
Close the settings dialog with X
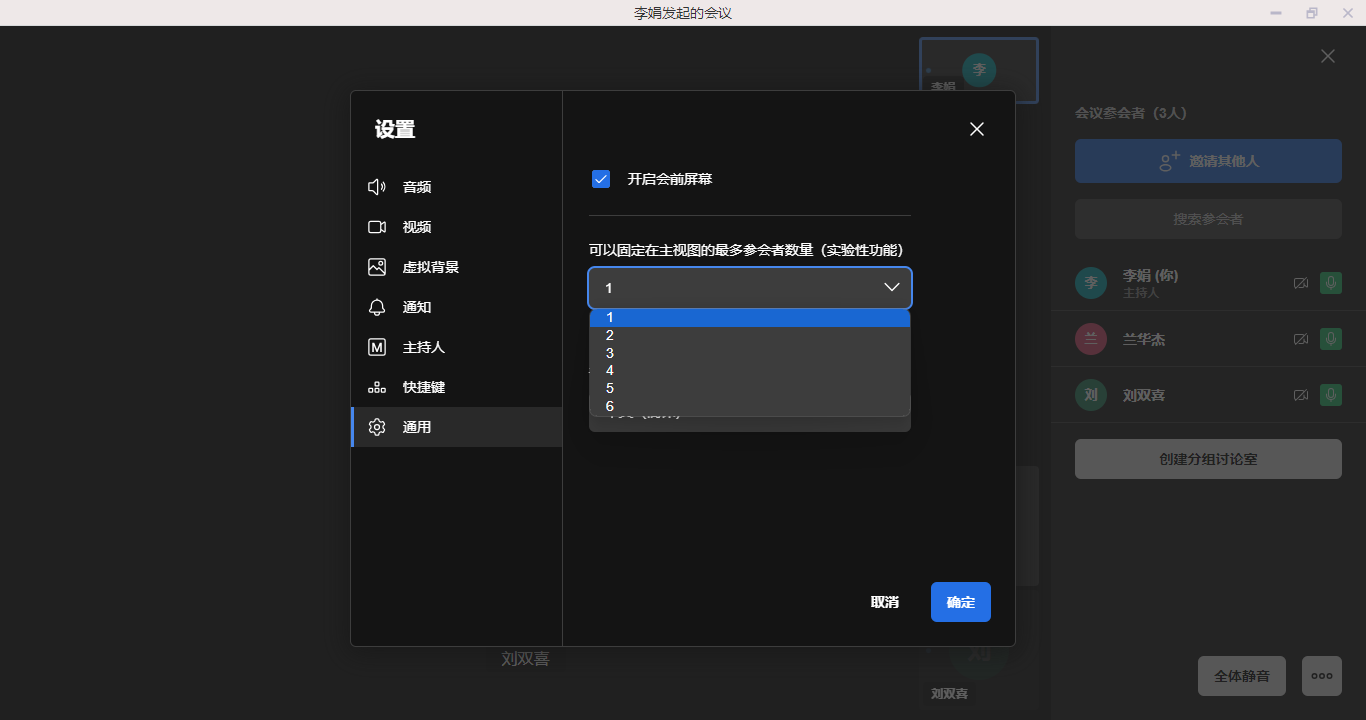point(977,129)
